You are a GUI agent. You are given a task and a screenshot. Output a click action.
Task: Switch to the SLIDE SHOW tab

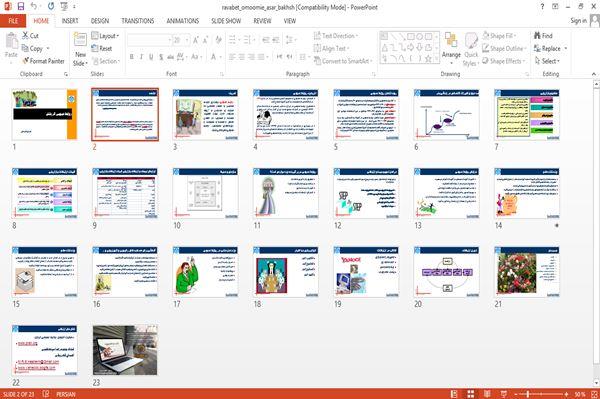click(x=226, y=21)
